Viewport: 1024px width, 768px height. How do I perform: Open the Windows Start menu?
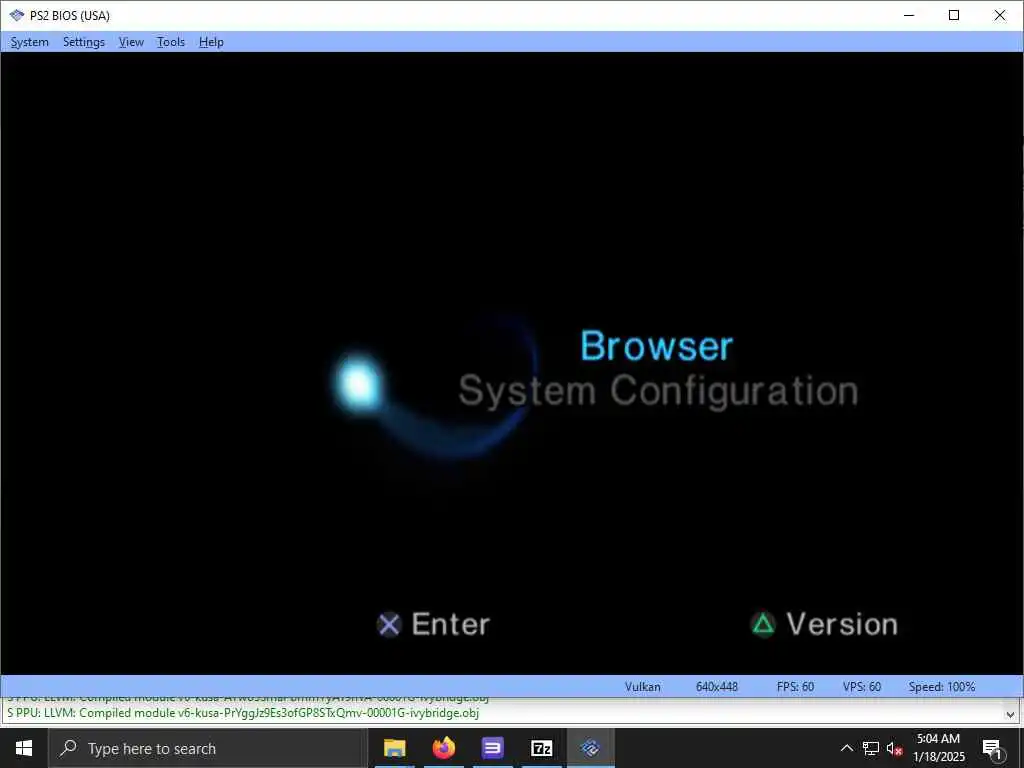pyautogui.click(x=24, y=748)
